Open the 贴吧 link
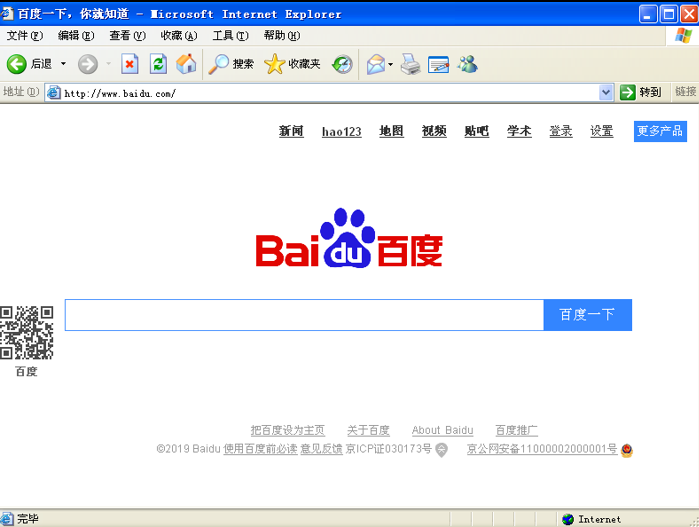 pos(477,132)
